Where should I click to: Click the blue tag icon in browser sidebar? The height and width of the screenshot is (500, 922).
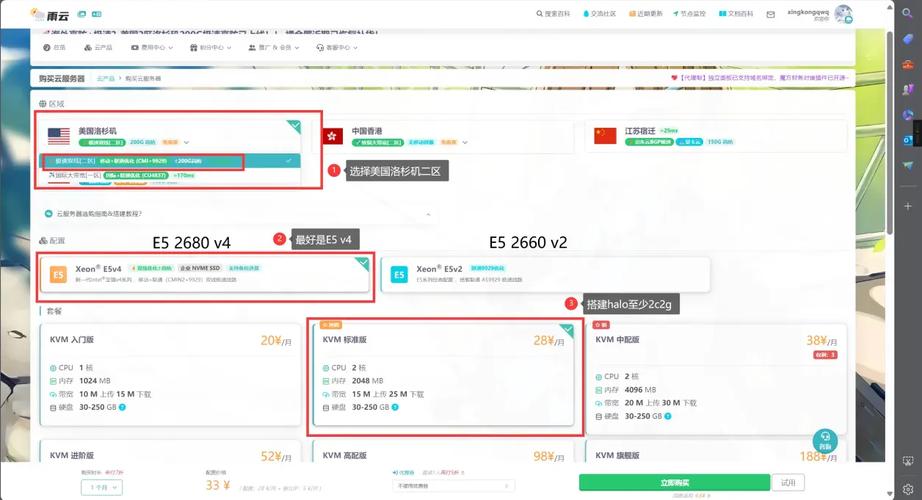pyautogui.click(x=908, y=39)
